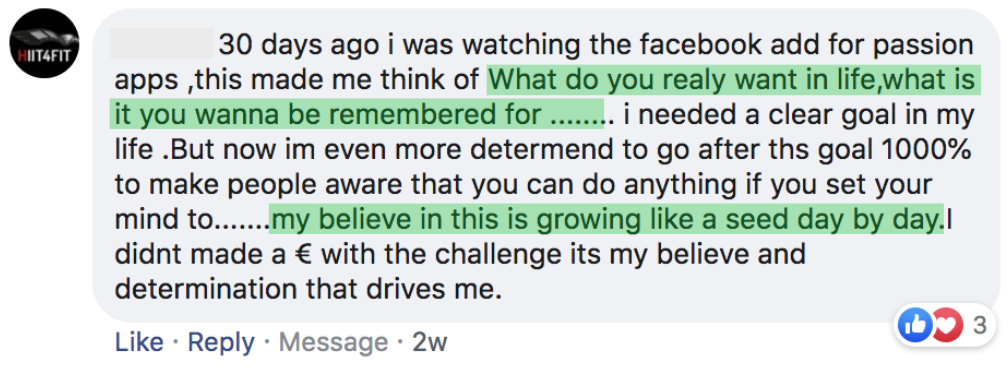This screenshot has height=374, width=1008.
Task: Open the reaction count showing 3
Action: (x=979, y=326)
